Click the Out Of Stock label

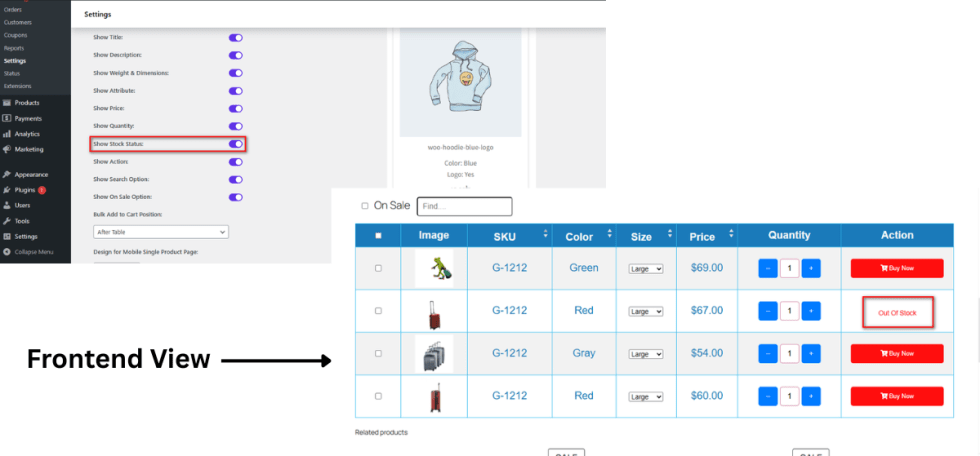897,312
